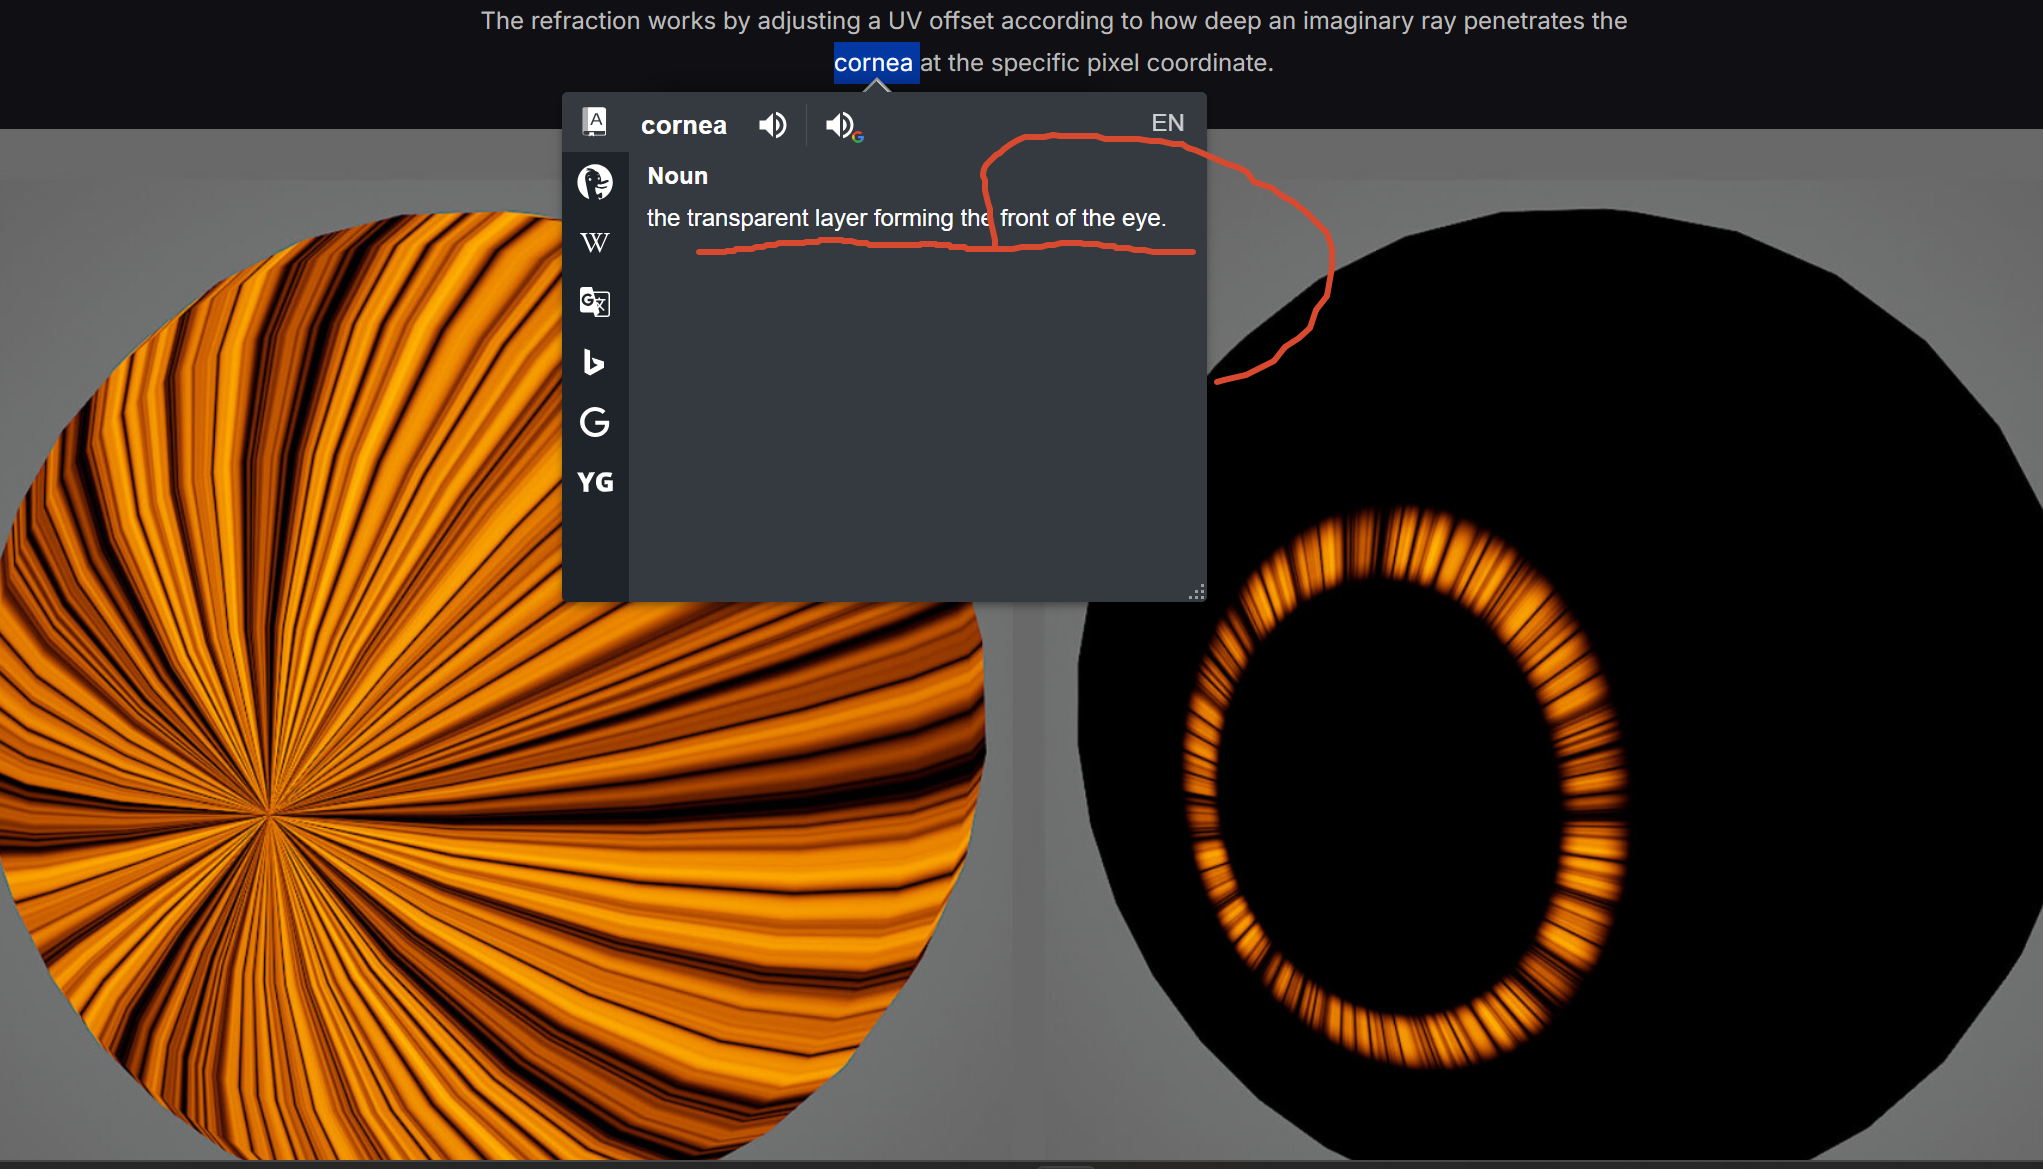Screen dimensions: 2043x1169
Task: Switch to the Google Translate source
Action: point(595,302)
